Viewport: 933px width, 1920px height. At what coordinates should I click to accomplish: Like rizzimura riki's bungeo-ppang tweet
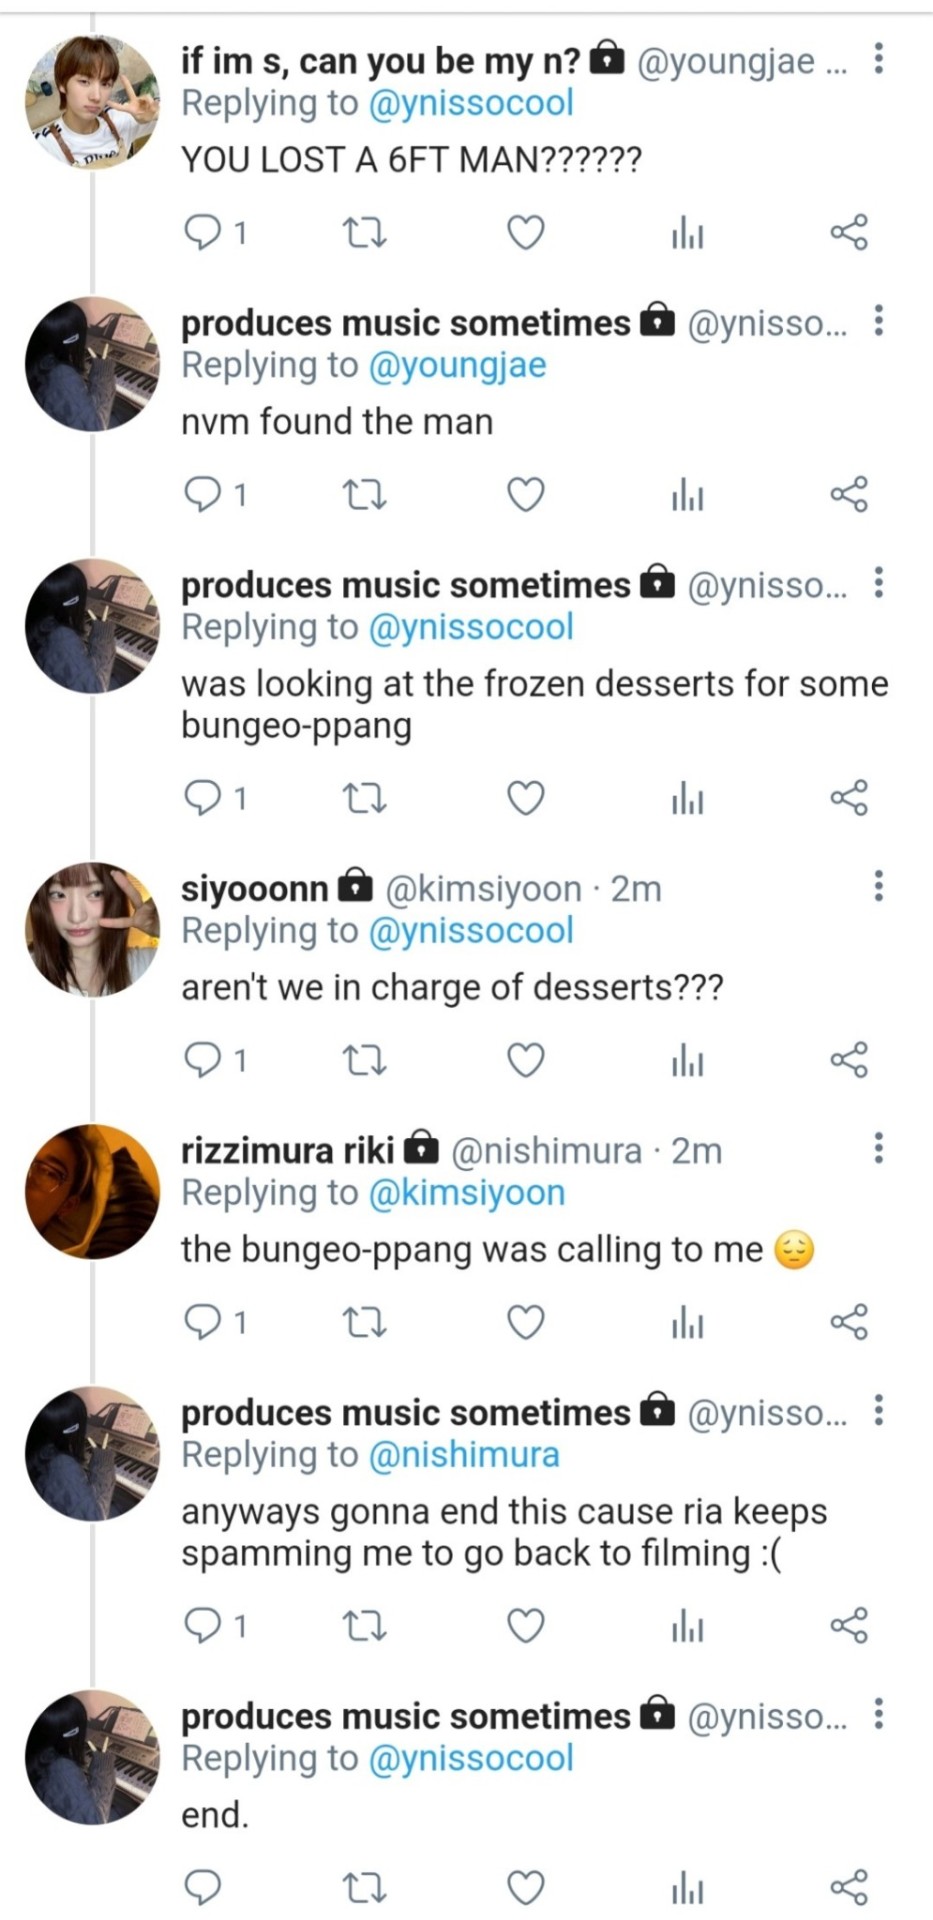[526, 1323]
